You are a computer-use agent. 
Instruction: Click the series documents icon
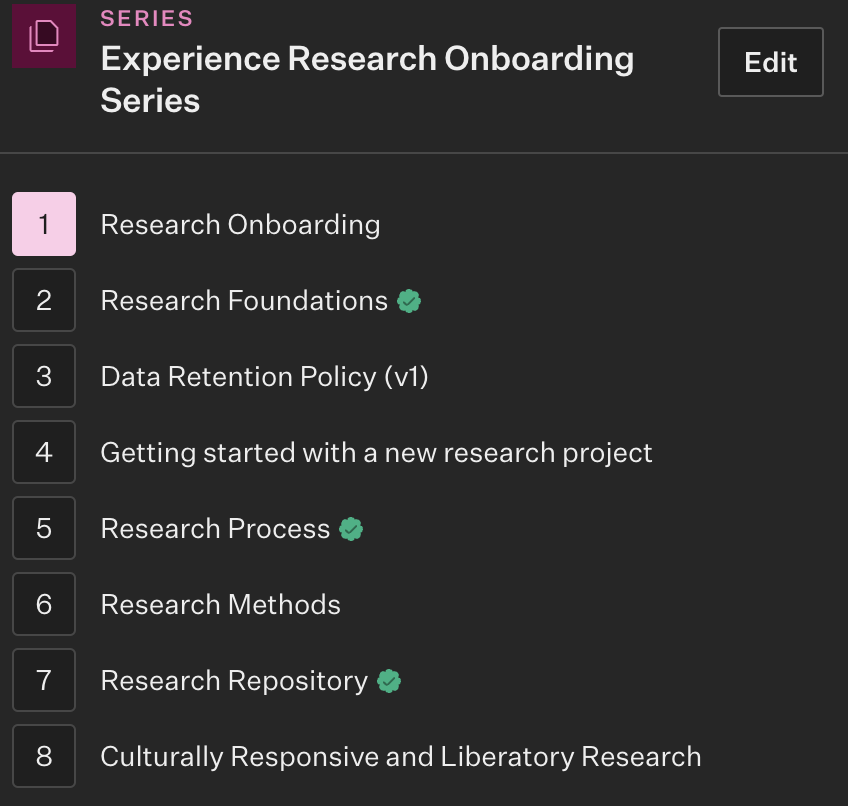click(x=44, y=37)
